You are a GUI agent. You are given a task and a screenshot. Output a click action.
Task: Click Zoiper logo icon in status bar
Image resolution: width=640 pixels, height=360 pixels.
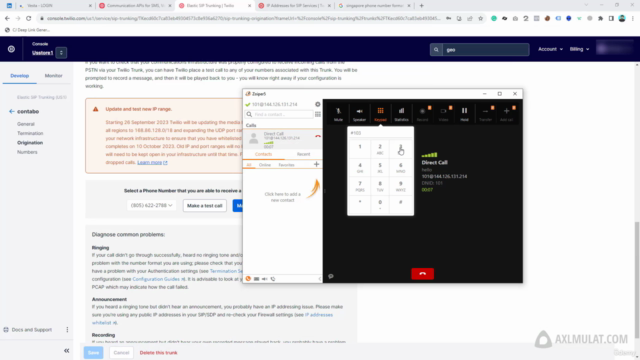click(248, 279)
